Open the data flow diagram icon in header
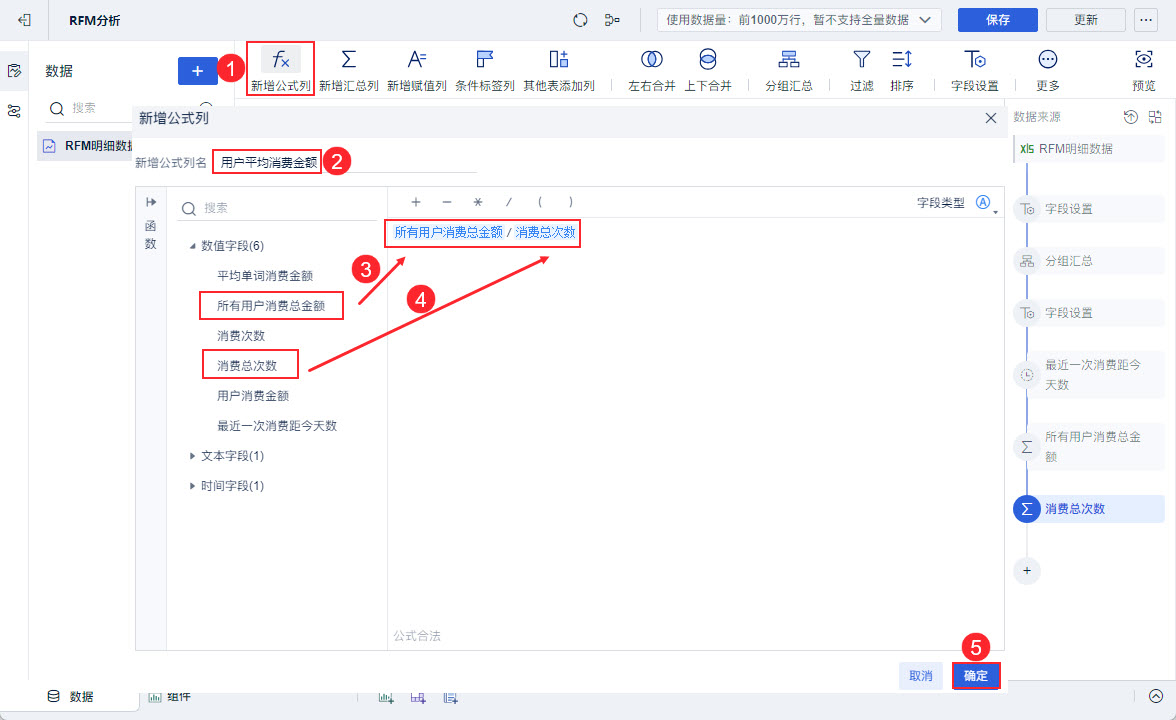1176x720 pixels. click(x=612, y=20)
